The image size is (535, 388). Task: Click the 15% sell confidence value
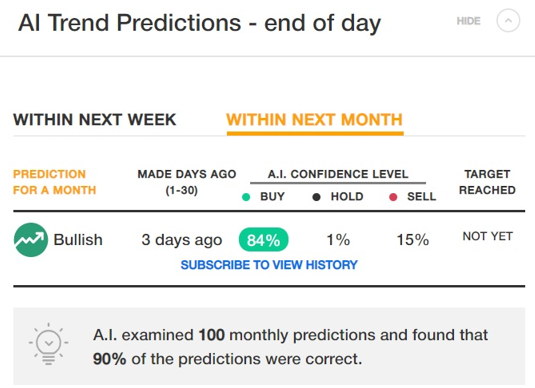413,240
